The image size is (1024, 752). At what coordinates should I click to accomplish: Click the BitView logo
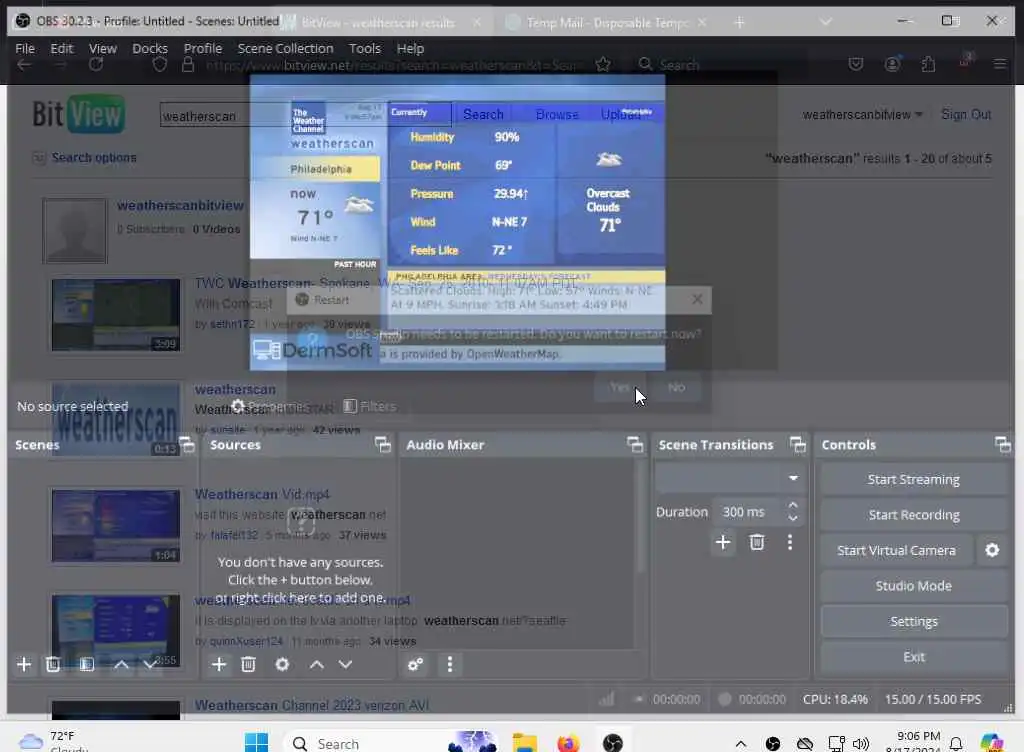coord(78,114)
